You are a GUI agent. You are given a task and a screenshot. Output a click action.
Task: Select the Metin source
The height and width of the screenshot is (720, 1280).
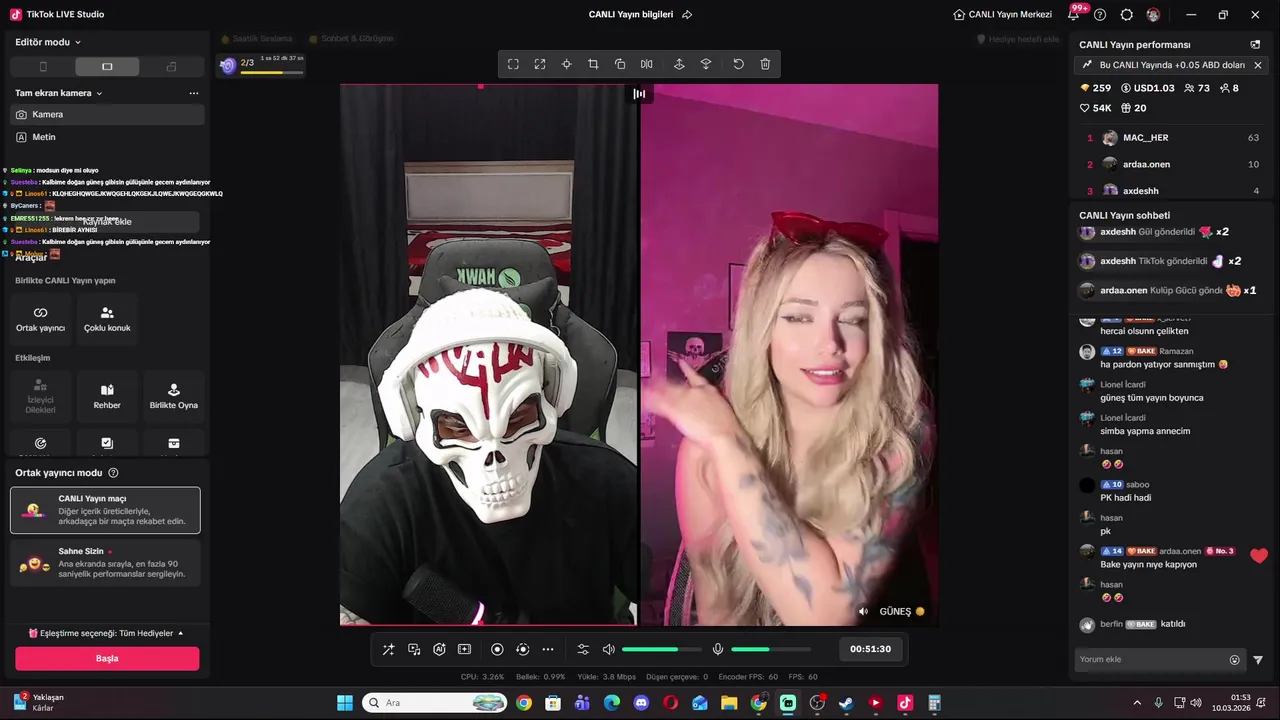point(107,137)
